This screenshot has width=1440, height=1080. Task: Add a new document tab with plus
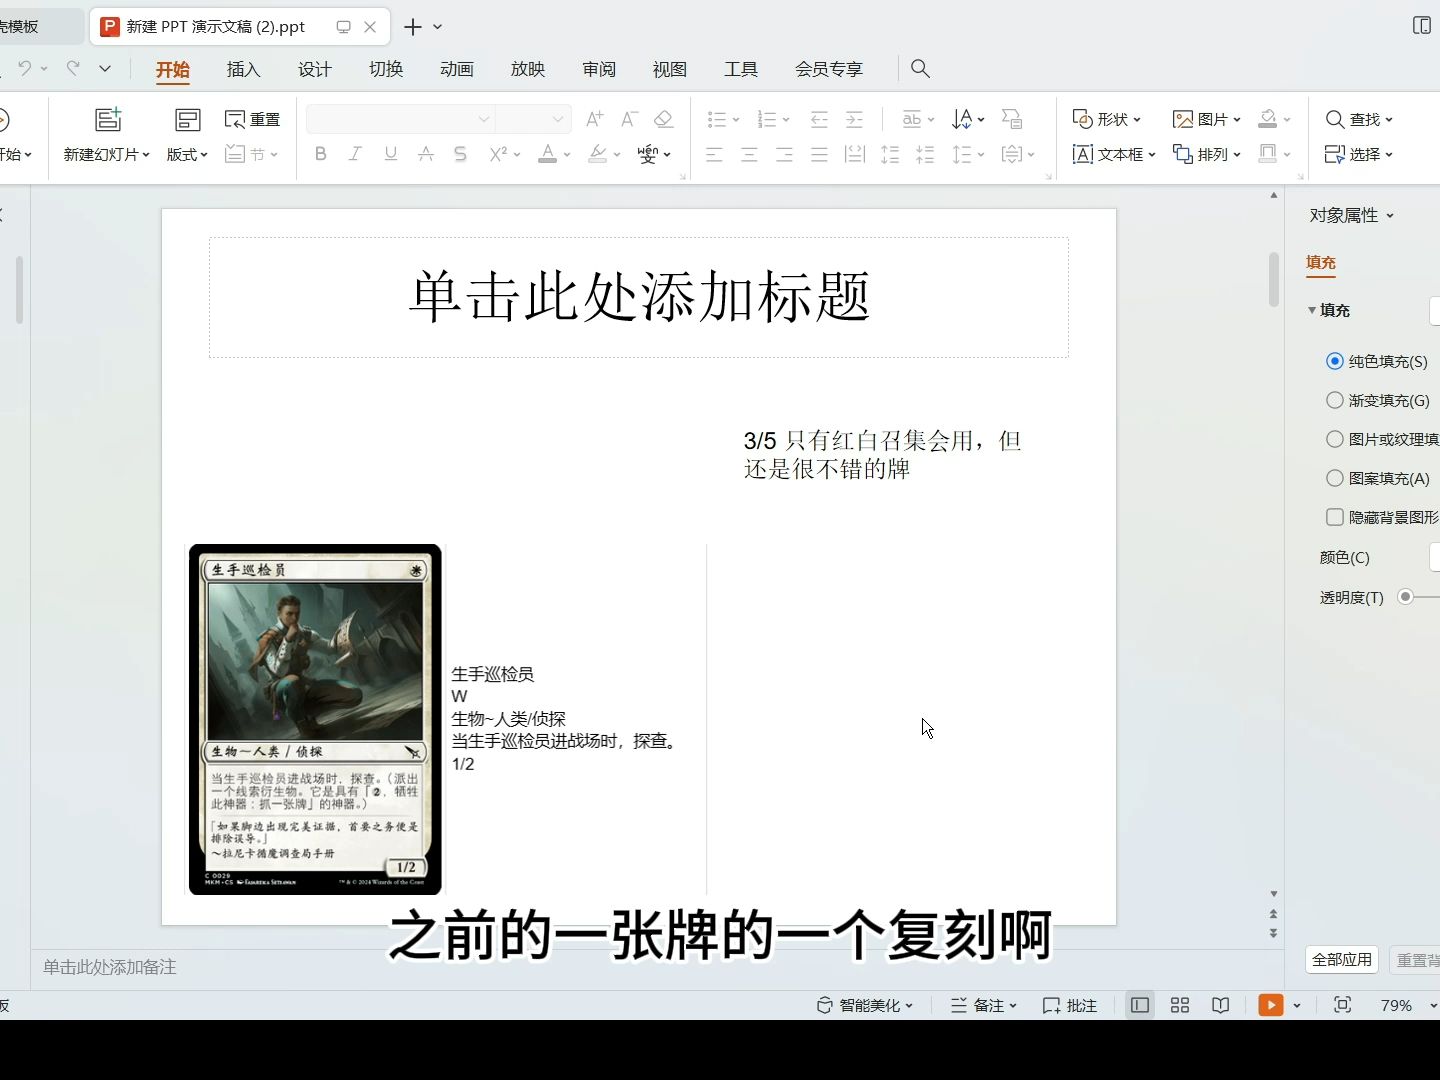tap(413, 27)
